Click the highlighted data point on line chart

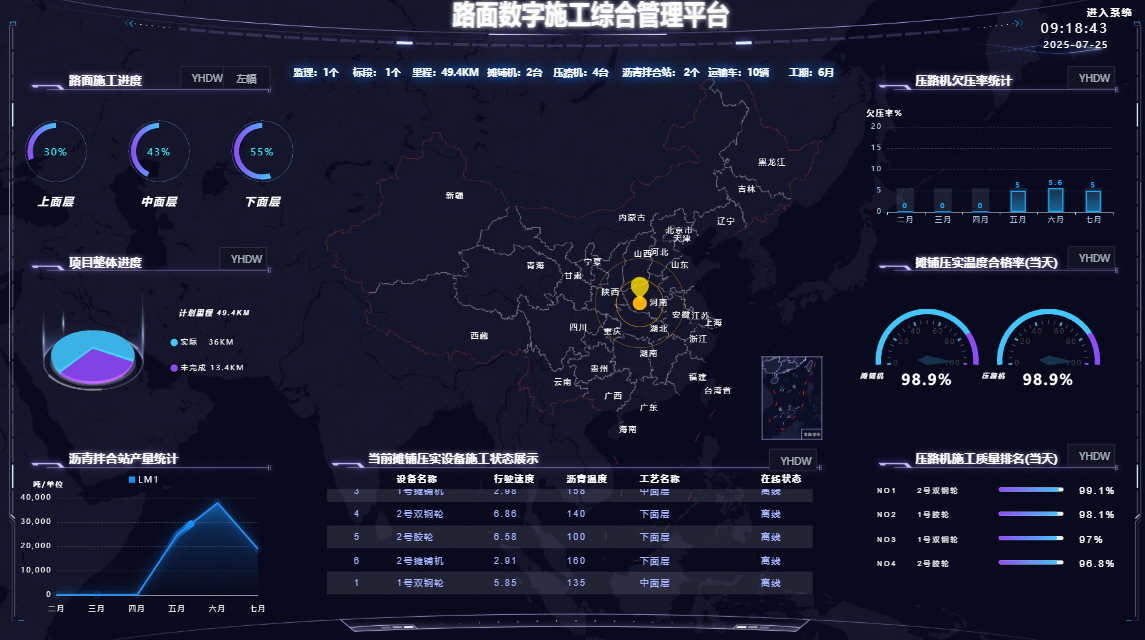[191, 525]
